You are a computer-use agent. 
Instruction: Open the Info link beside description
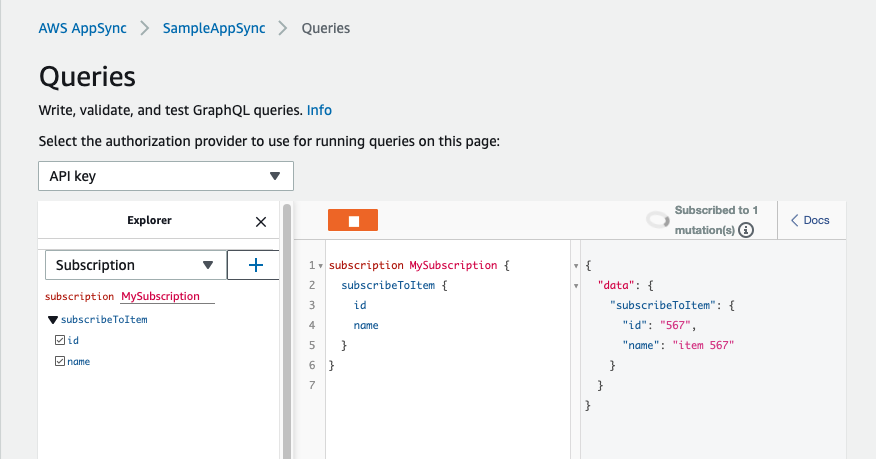tap(319, 110)
